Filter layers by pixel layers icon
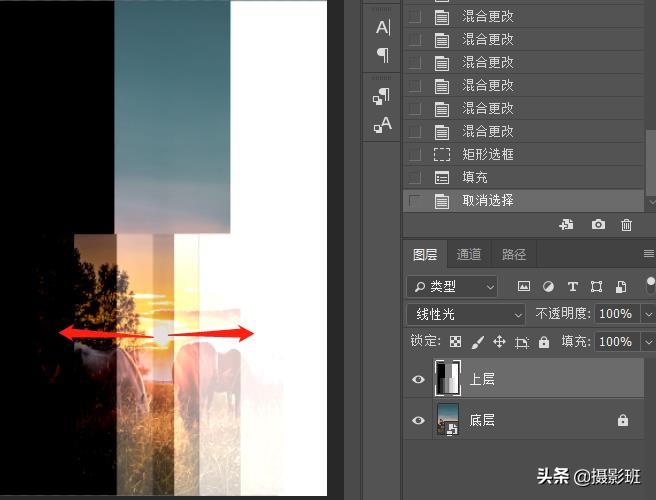Screen dimensions: 656x500 click(x=524, y=287)
